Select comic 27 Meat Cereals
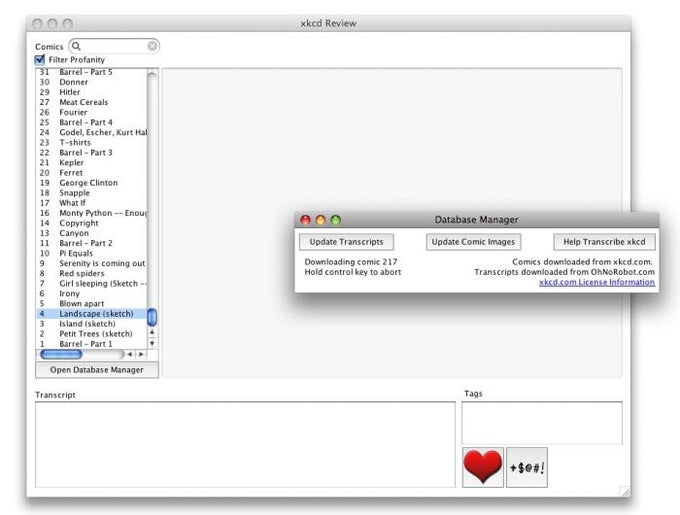 point(92,102)
